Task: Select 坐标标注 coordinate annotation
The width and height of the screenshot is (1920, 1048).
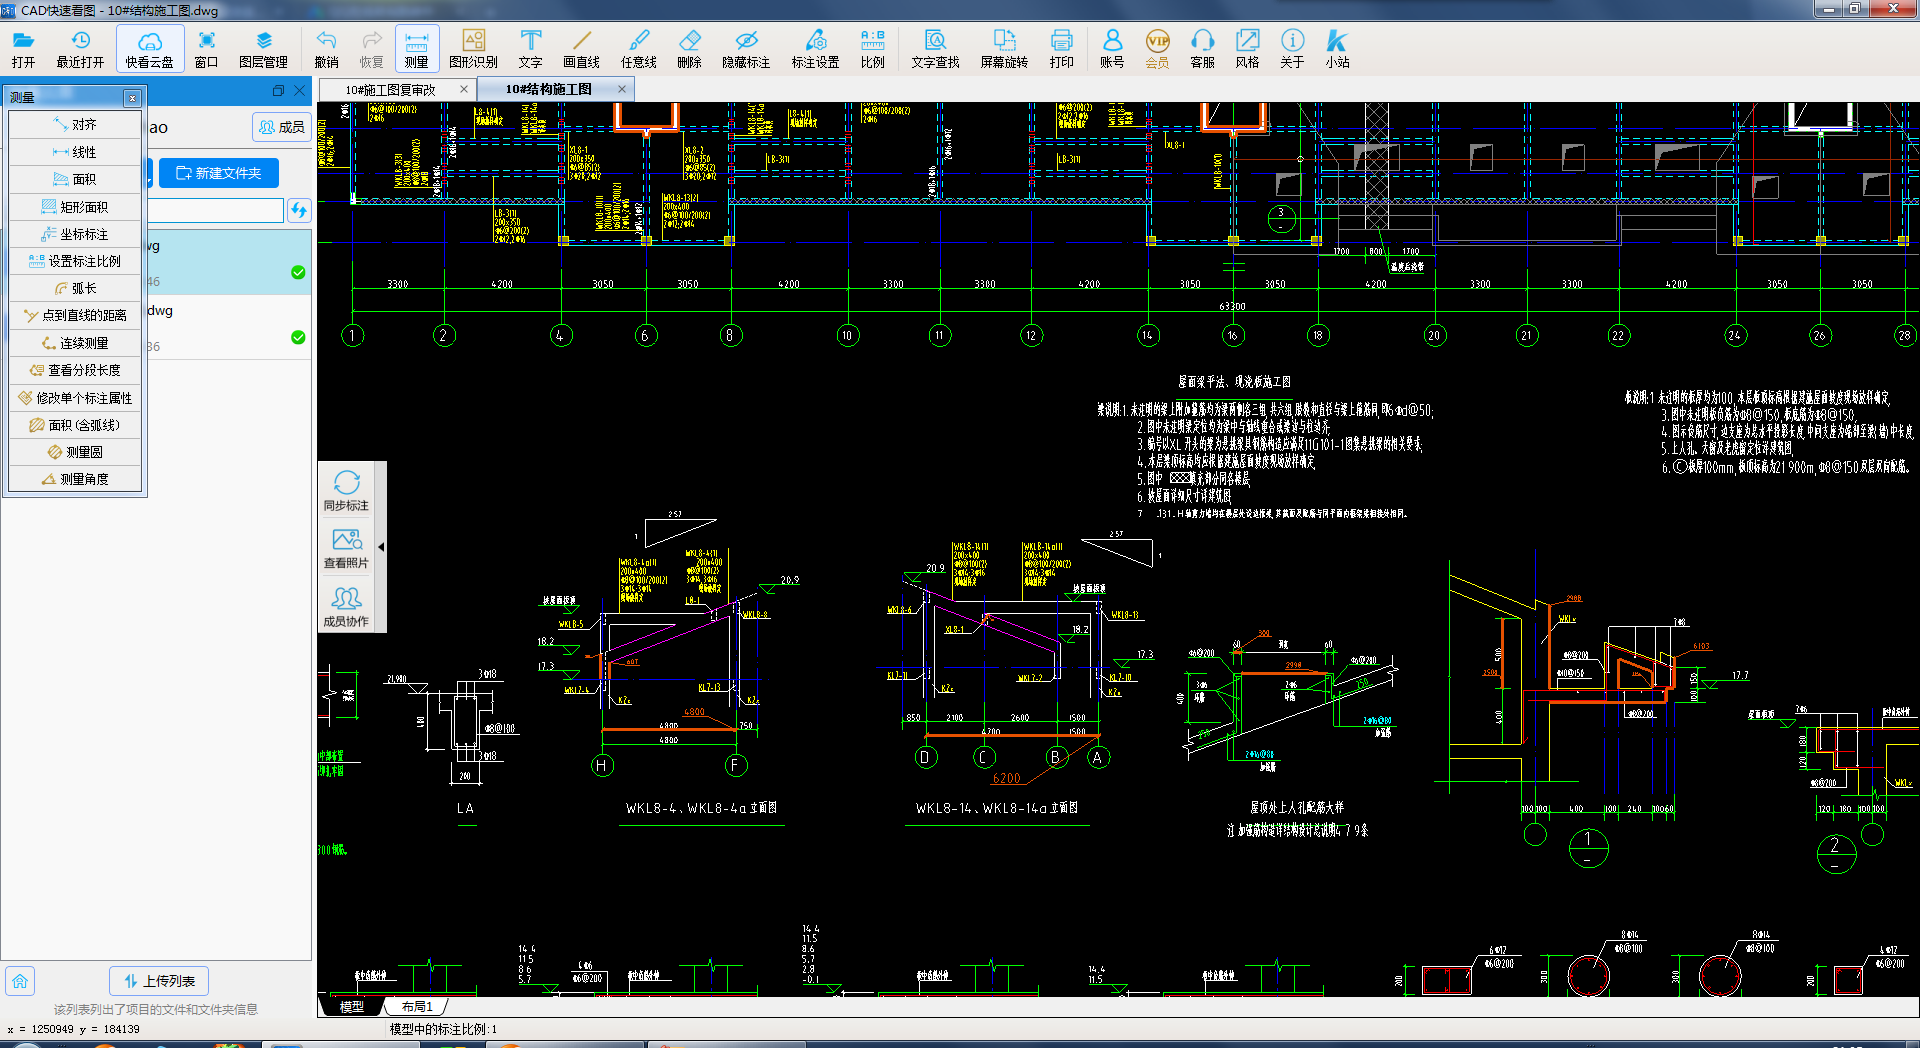Action: [x=75, y=234]
